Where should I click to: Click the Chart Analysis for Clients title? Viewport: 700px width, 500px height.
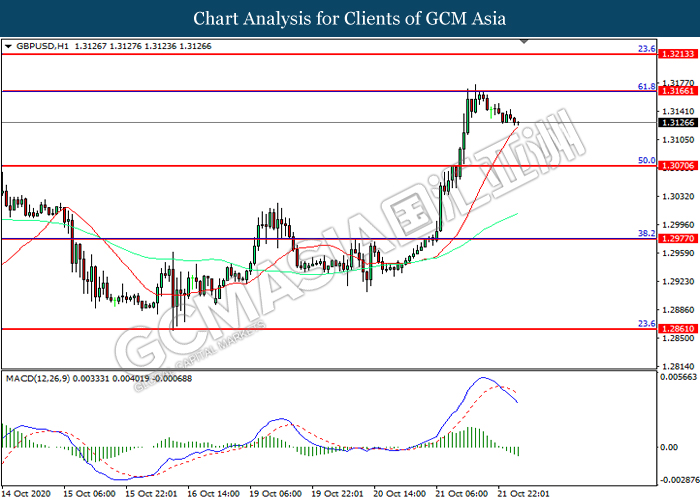(350, 19)
